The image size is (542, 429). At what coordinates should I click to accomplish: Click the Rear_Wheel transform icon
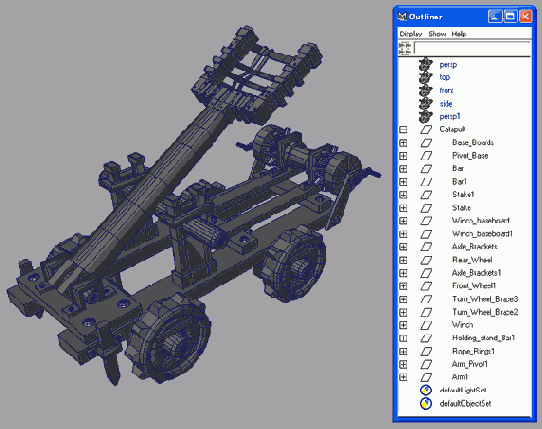click(426, 260)
